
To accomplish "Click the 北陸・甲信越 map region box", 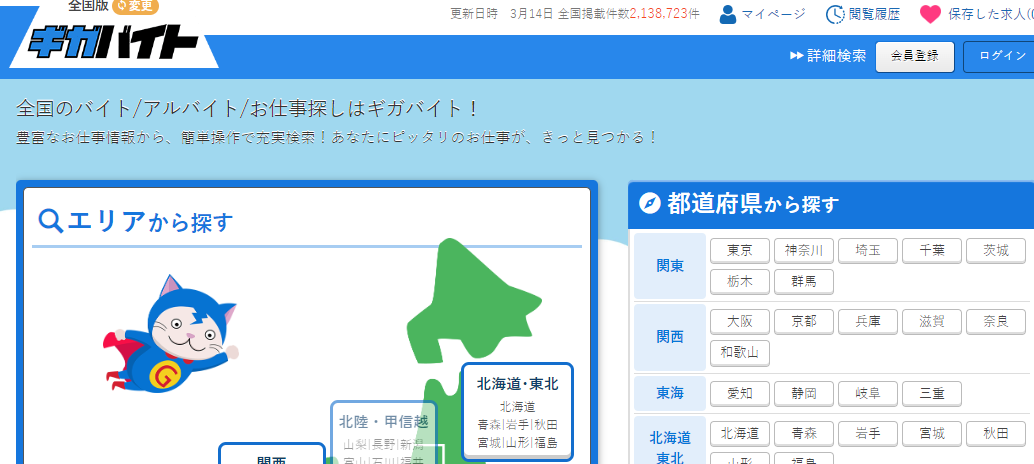I will (383, 428).
